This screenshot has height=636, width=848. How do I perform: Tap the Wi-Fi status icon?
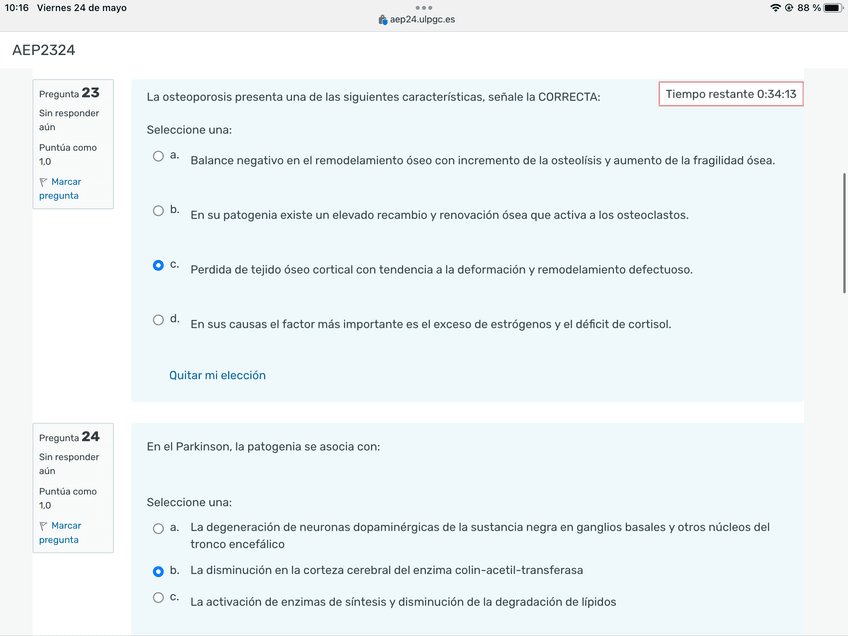pyautogui.click(x=775, y=8)
